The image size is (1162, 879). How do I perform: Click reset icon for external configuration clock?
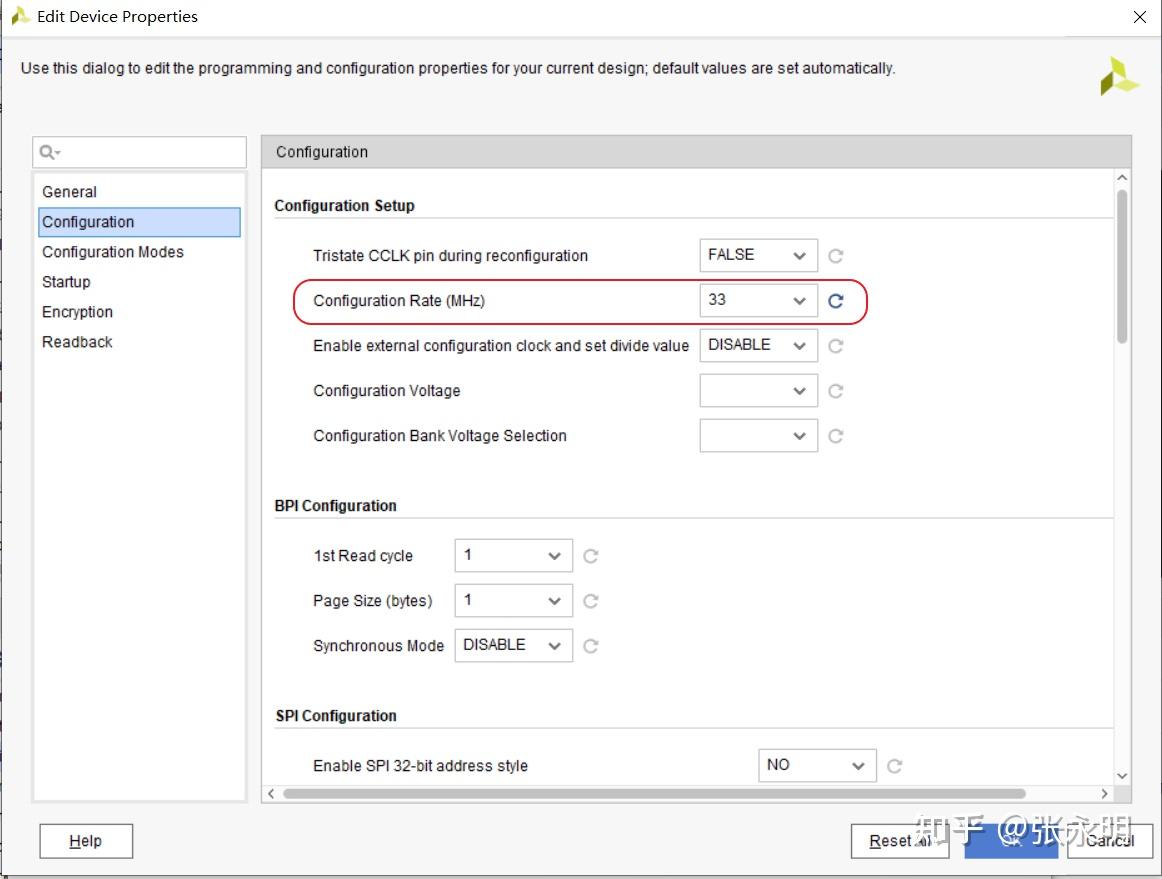coord(836,346)
